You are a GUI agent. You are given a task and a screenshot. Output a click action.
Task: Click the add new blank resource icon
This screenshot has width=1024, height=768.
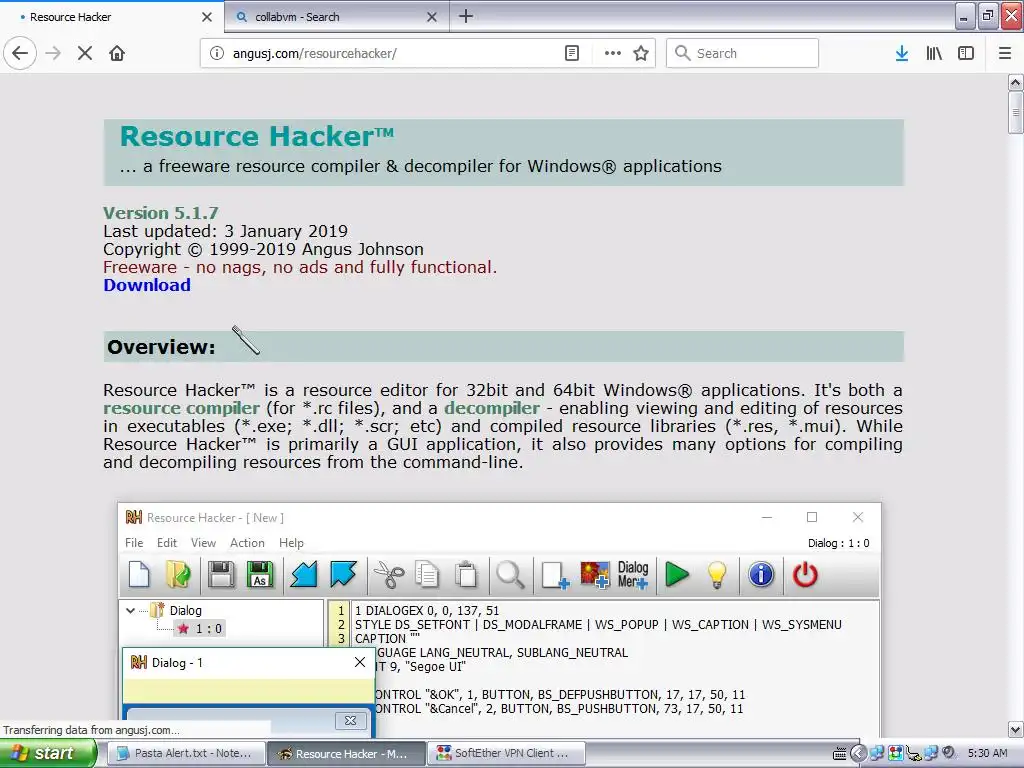[555, 575]
